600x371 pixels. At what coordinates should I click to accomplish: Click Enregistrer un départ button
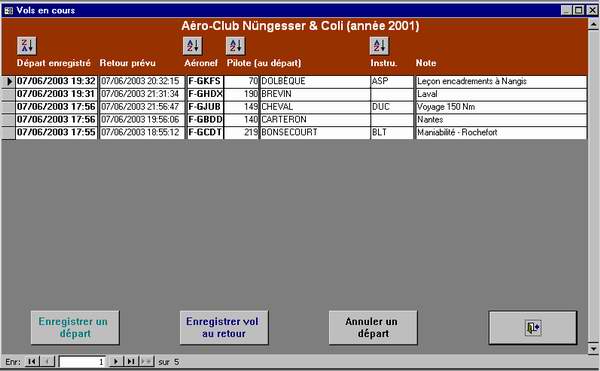75,328
